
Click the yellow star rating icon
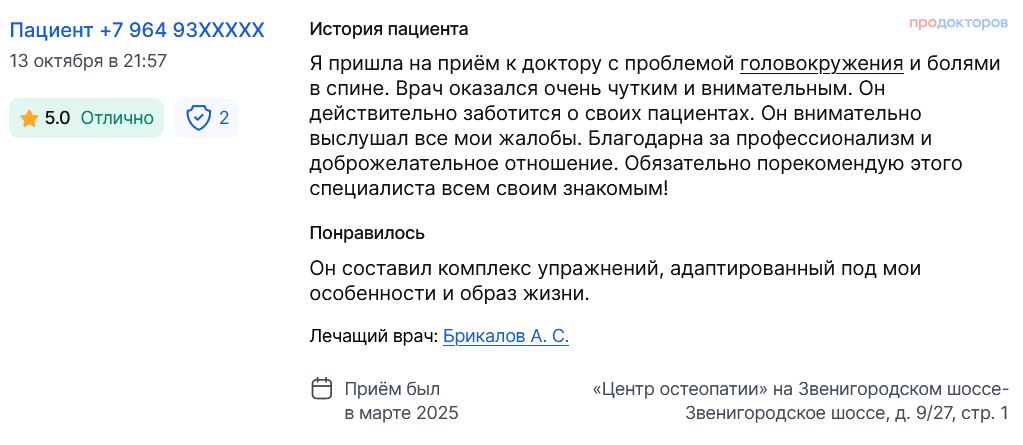click(x=29, y=118)
